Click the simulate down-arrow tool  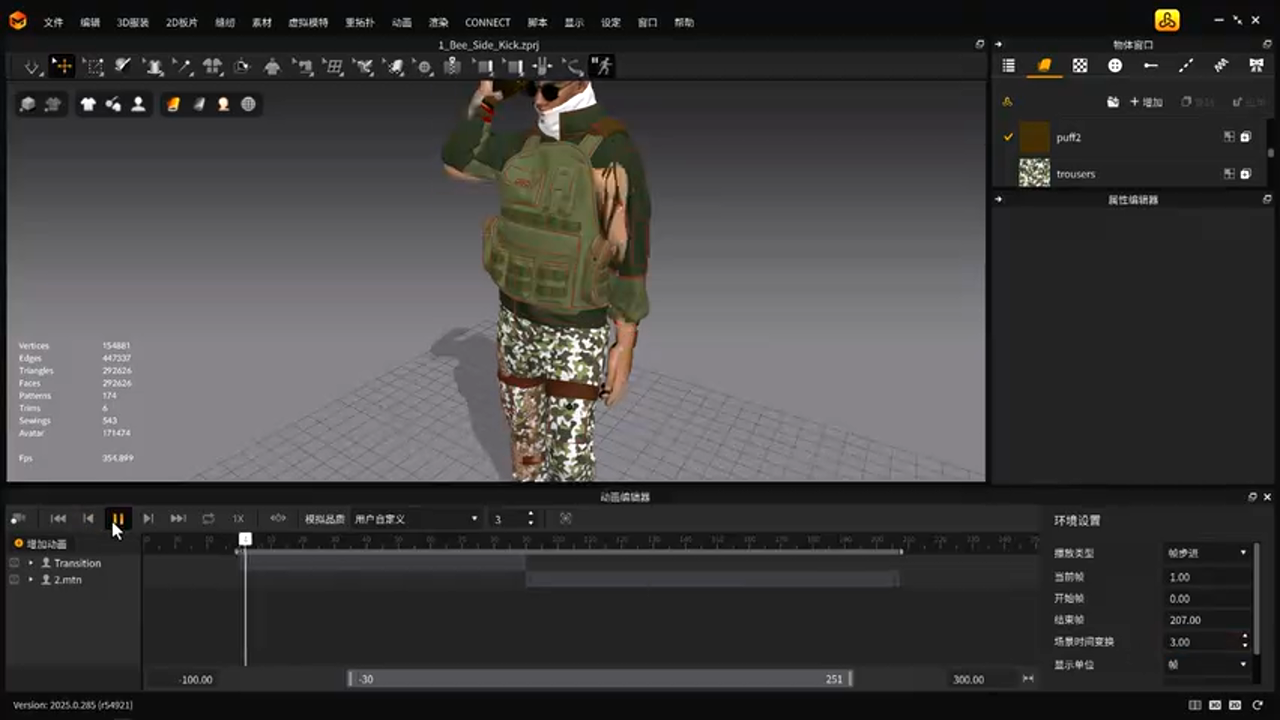pyautogui.click(x=32, y=67)
